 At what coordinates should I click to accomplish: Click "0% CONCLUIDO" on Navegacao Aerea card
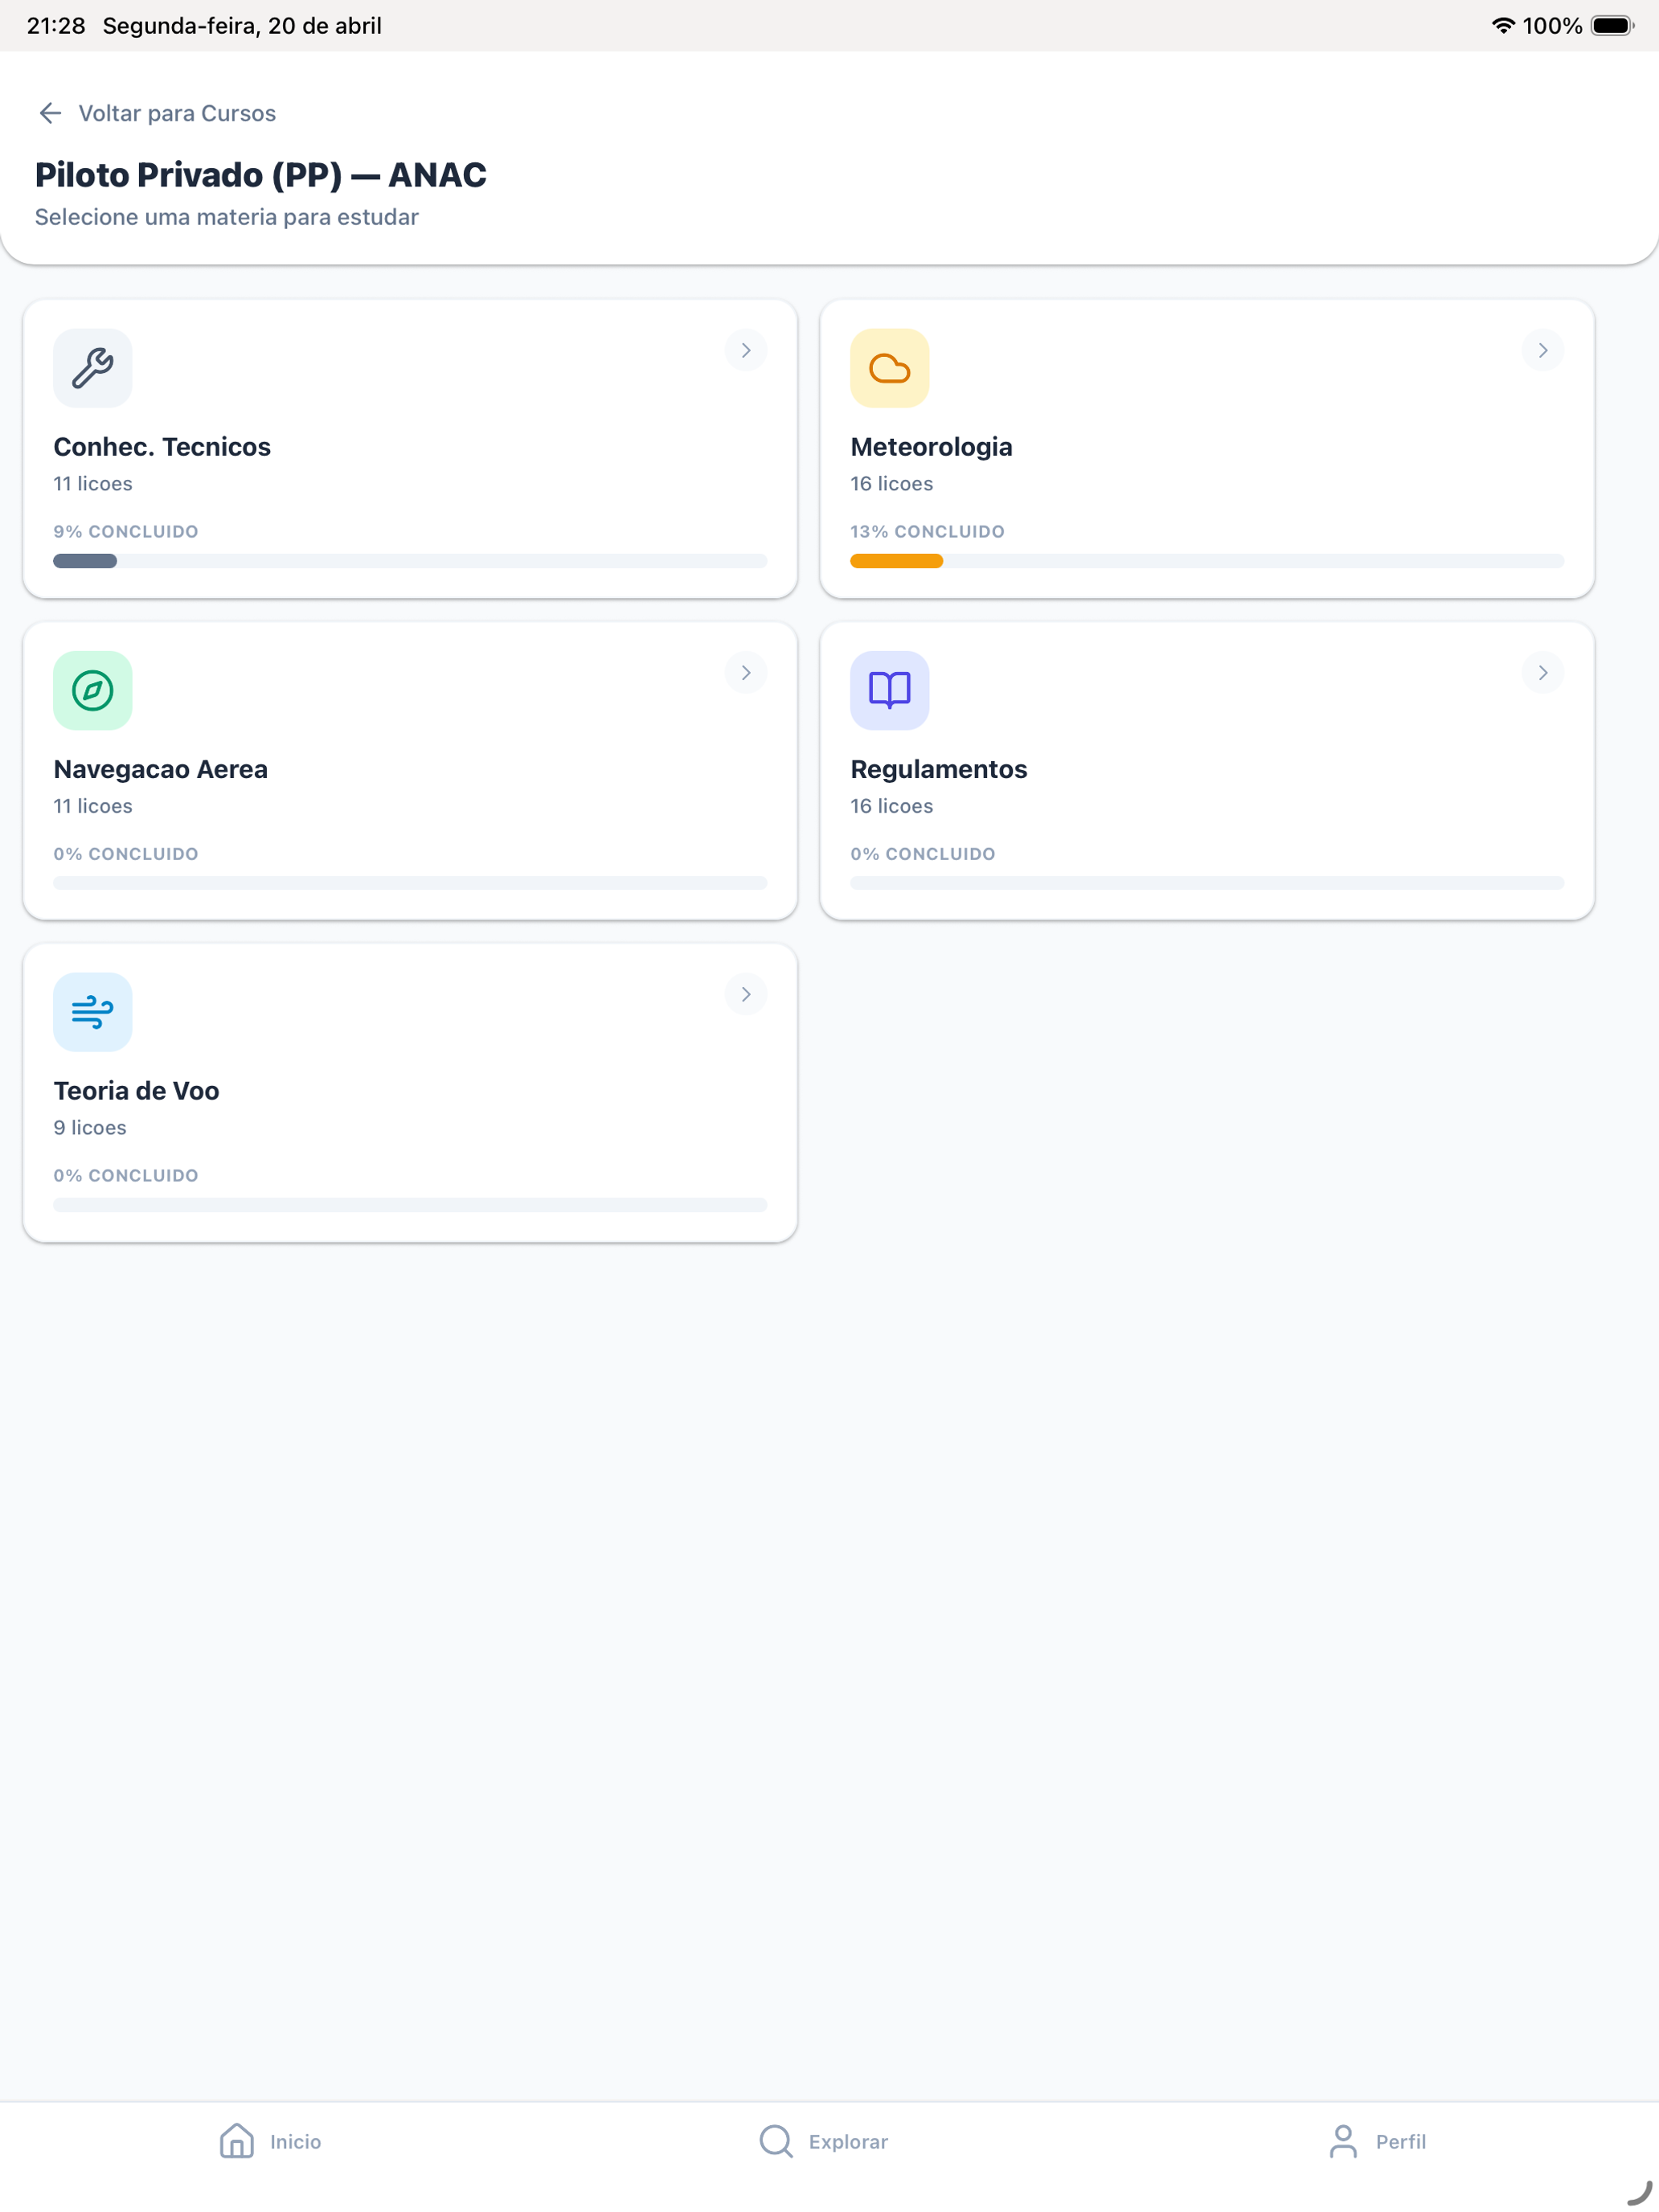[126, 854]
